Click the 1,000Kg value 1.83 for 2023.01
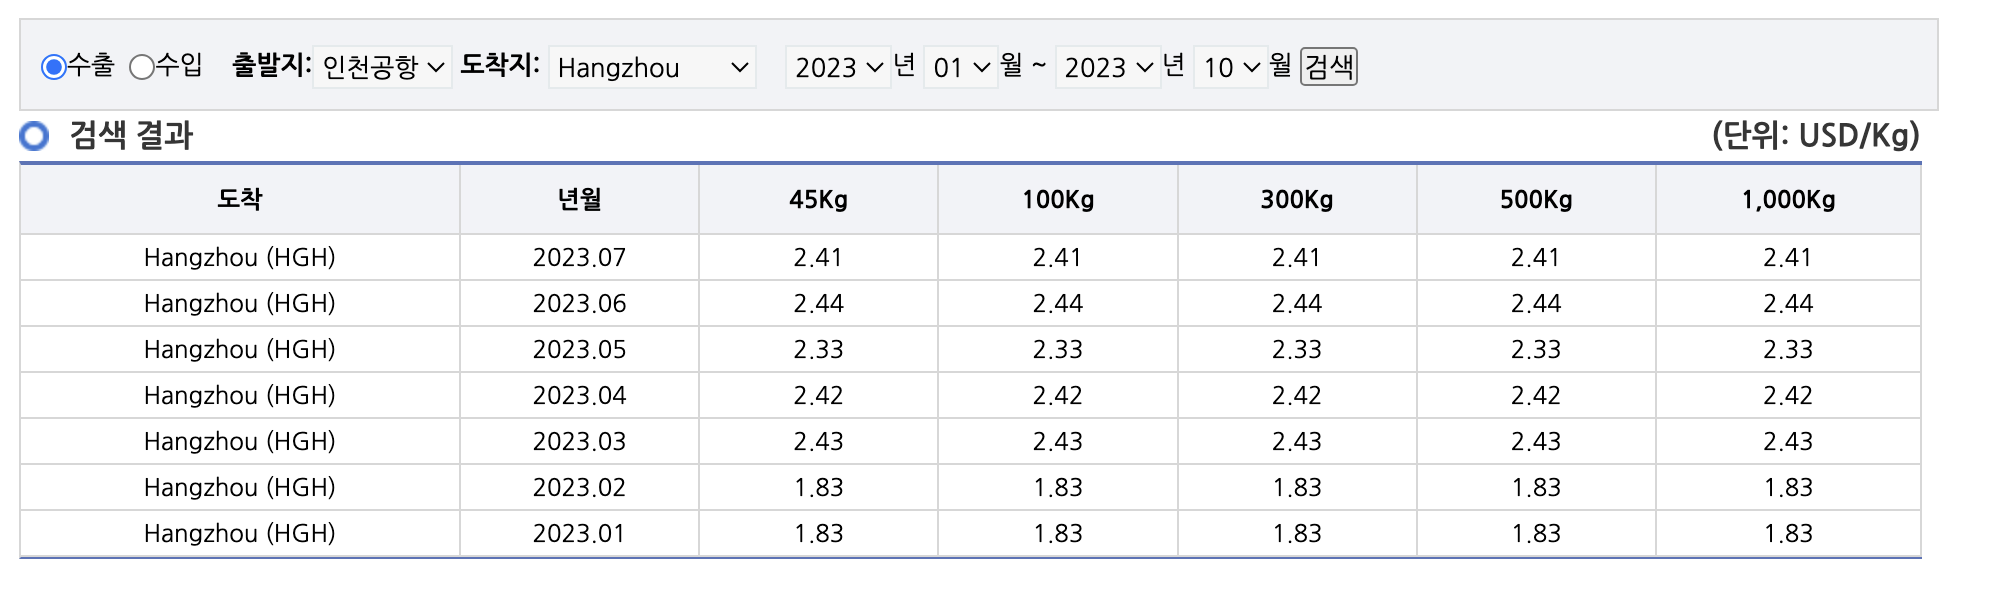This screenshot has height=614, width=2000. pyautogui.click(x=1788, y=534)
